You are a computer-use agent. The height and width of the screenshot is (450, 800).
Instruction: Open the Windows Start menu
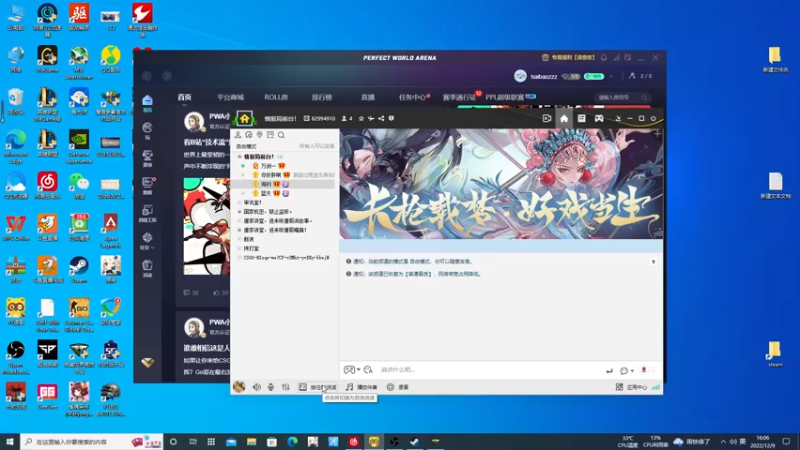tap(10, 441)
